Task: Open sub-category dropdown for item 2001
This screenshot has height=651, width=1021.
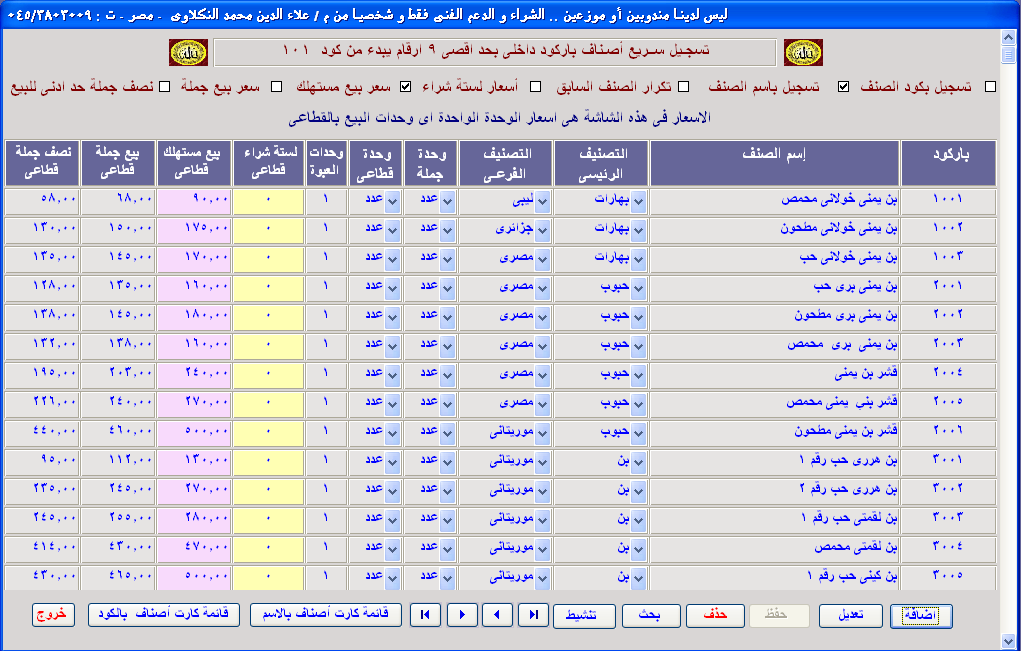Action: tap(541, 288)
